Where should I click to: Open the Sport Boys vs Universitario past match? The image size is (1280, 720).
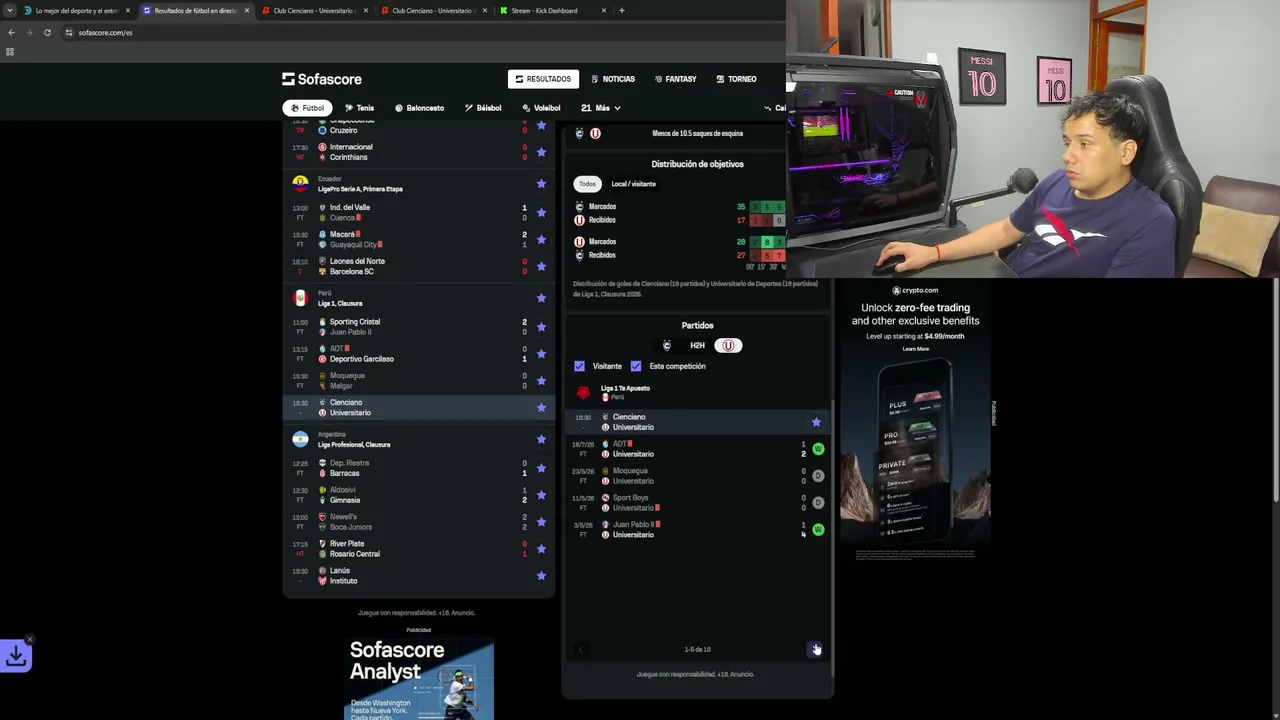(697, 503)
